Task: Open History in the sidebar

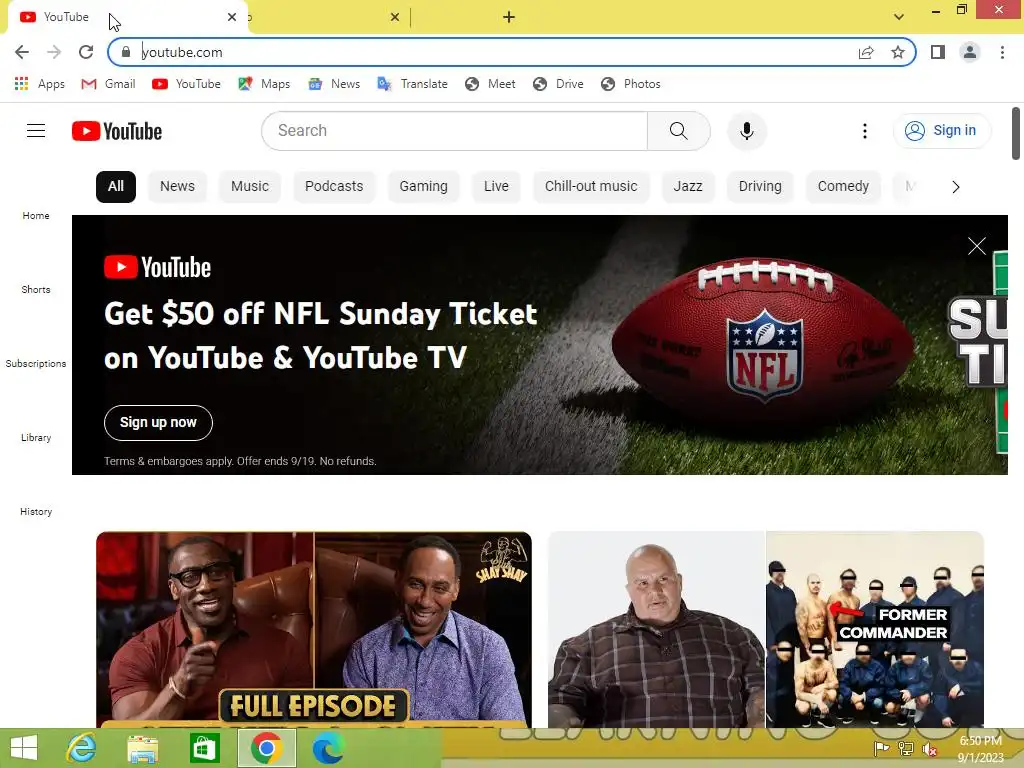Action: click(x=36, y=512)
